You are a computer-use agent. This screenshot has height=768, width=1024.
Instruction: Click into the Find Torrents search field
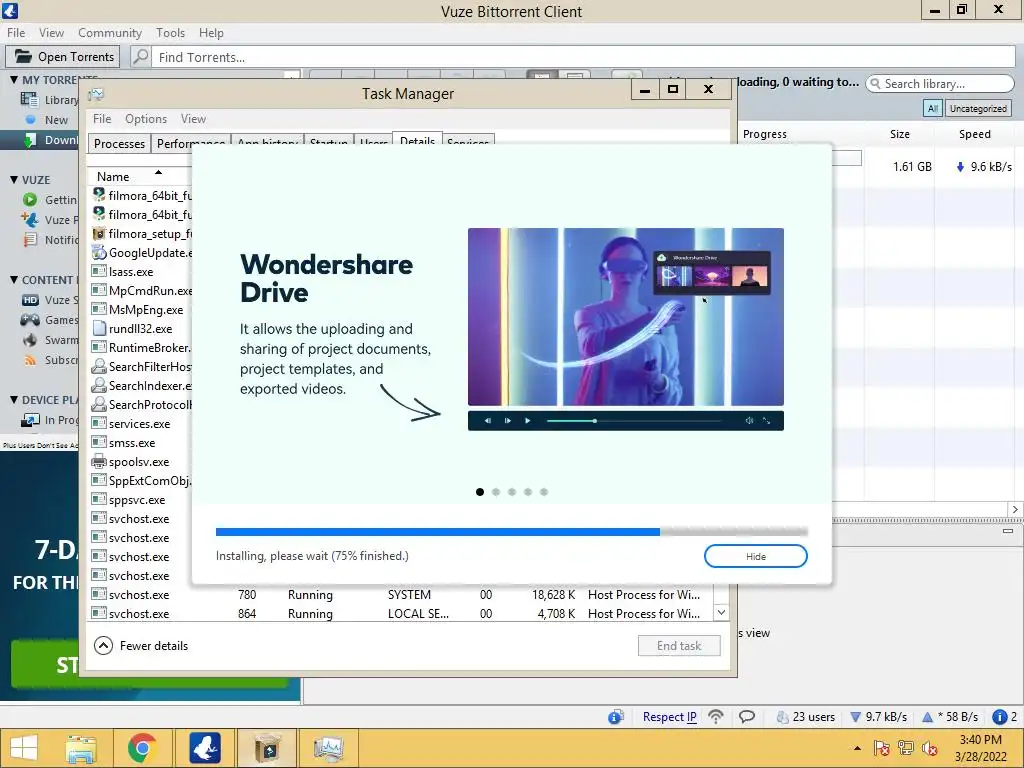click(584, 57)
